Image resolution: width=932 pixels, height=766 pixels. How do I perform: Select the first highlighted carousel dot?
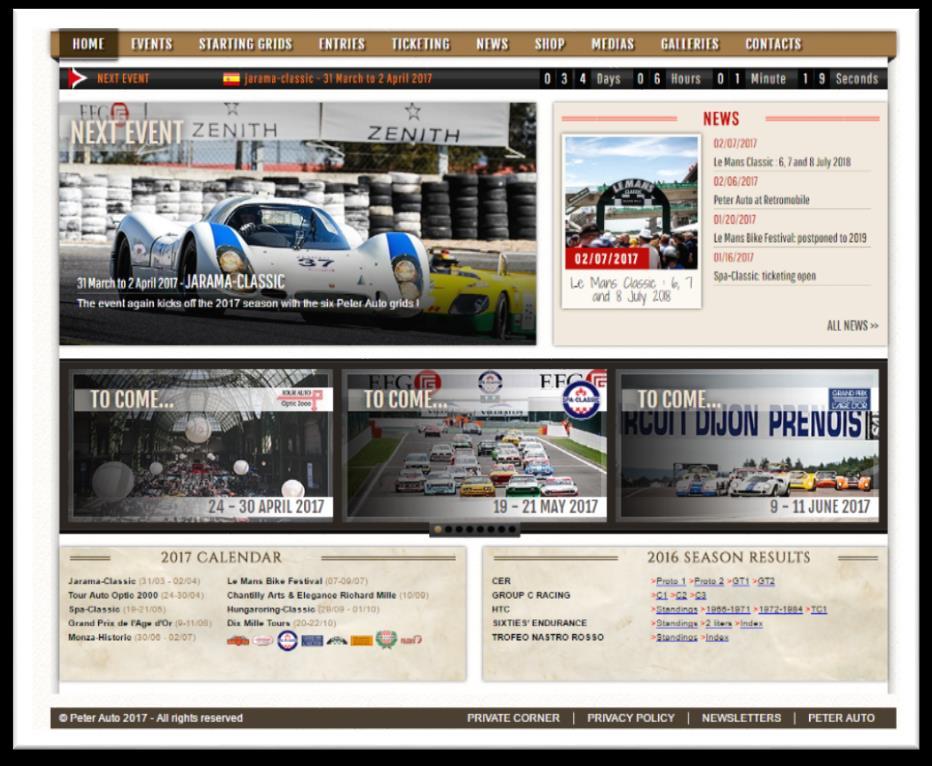click(x=438, y=529)
